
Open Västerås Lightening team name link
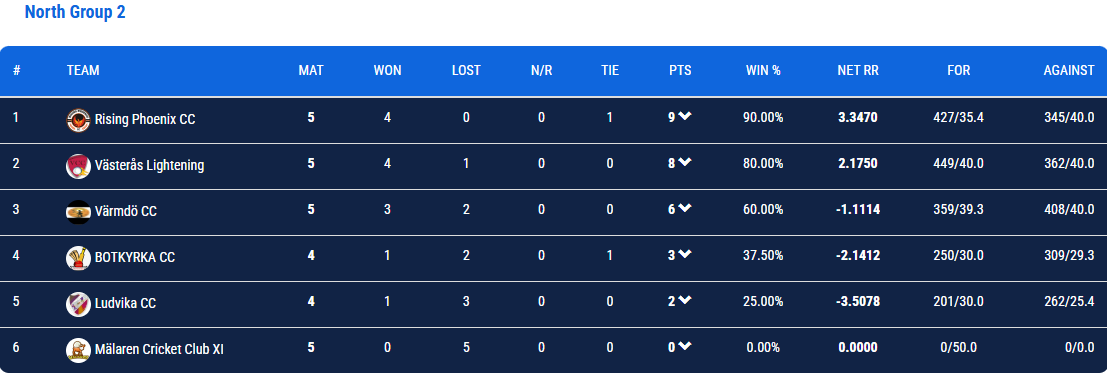pos(149,165)
